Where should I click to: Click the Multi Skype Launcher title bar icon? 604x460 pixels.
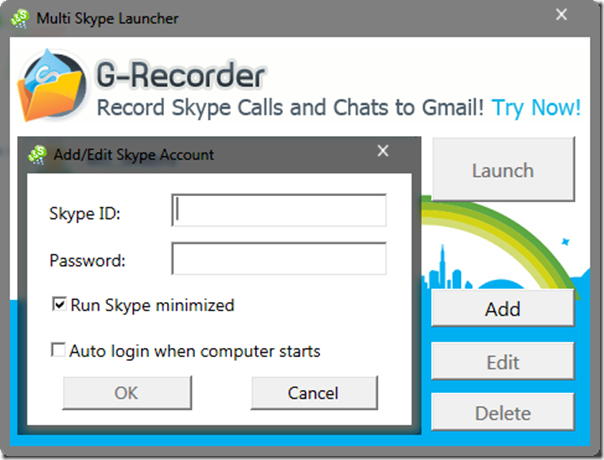pos(19,18)
